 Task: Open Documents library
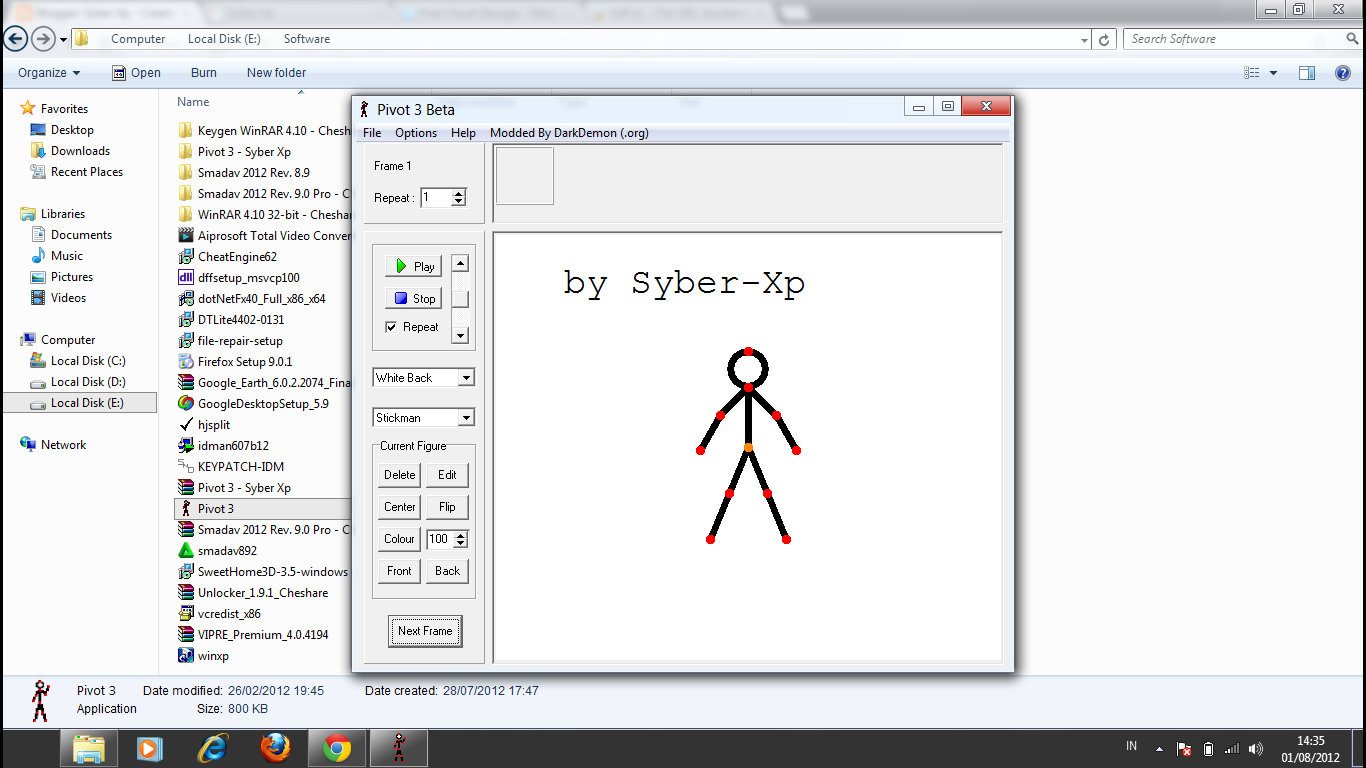pos(71,235)
